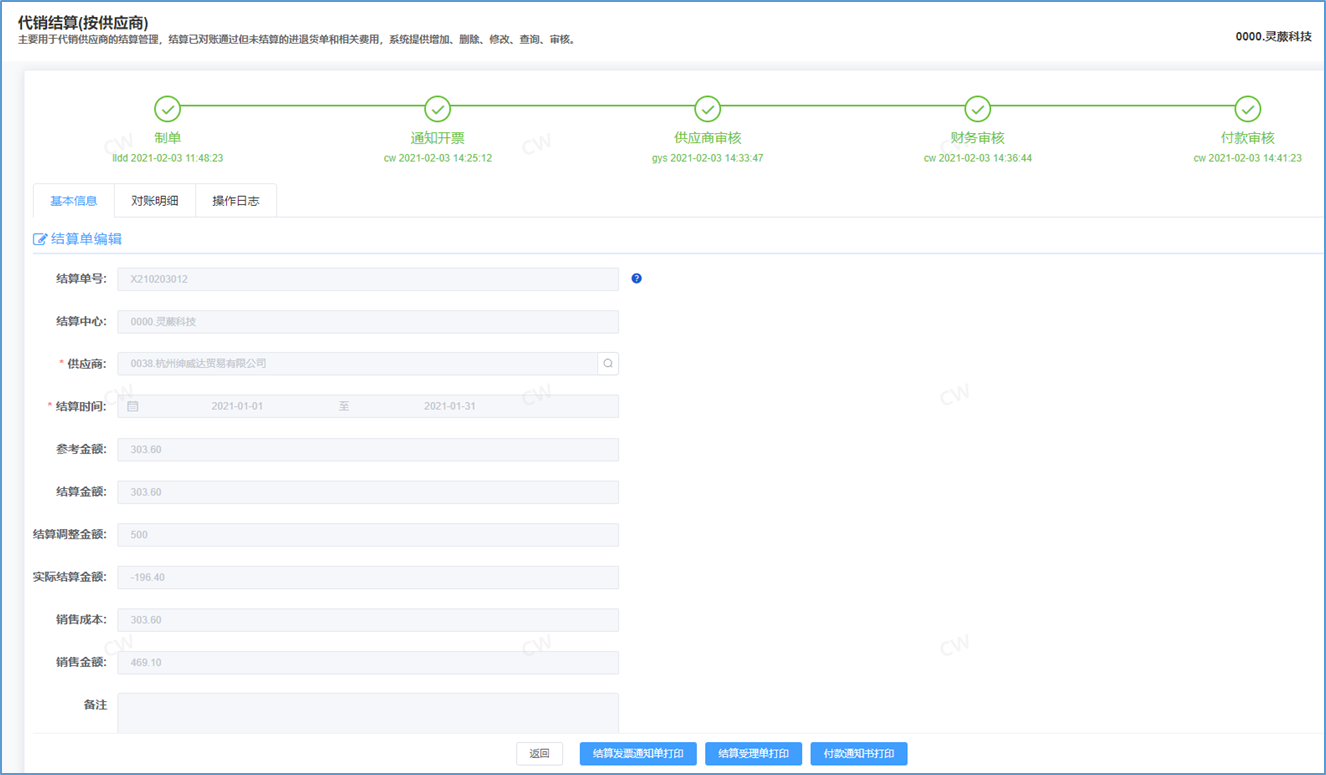Screen dimensions: 1326x775
Task: Click the 结算单编辑 section heading
Action: 87,240
